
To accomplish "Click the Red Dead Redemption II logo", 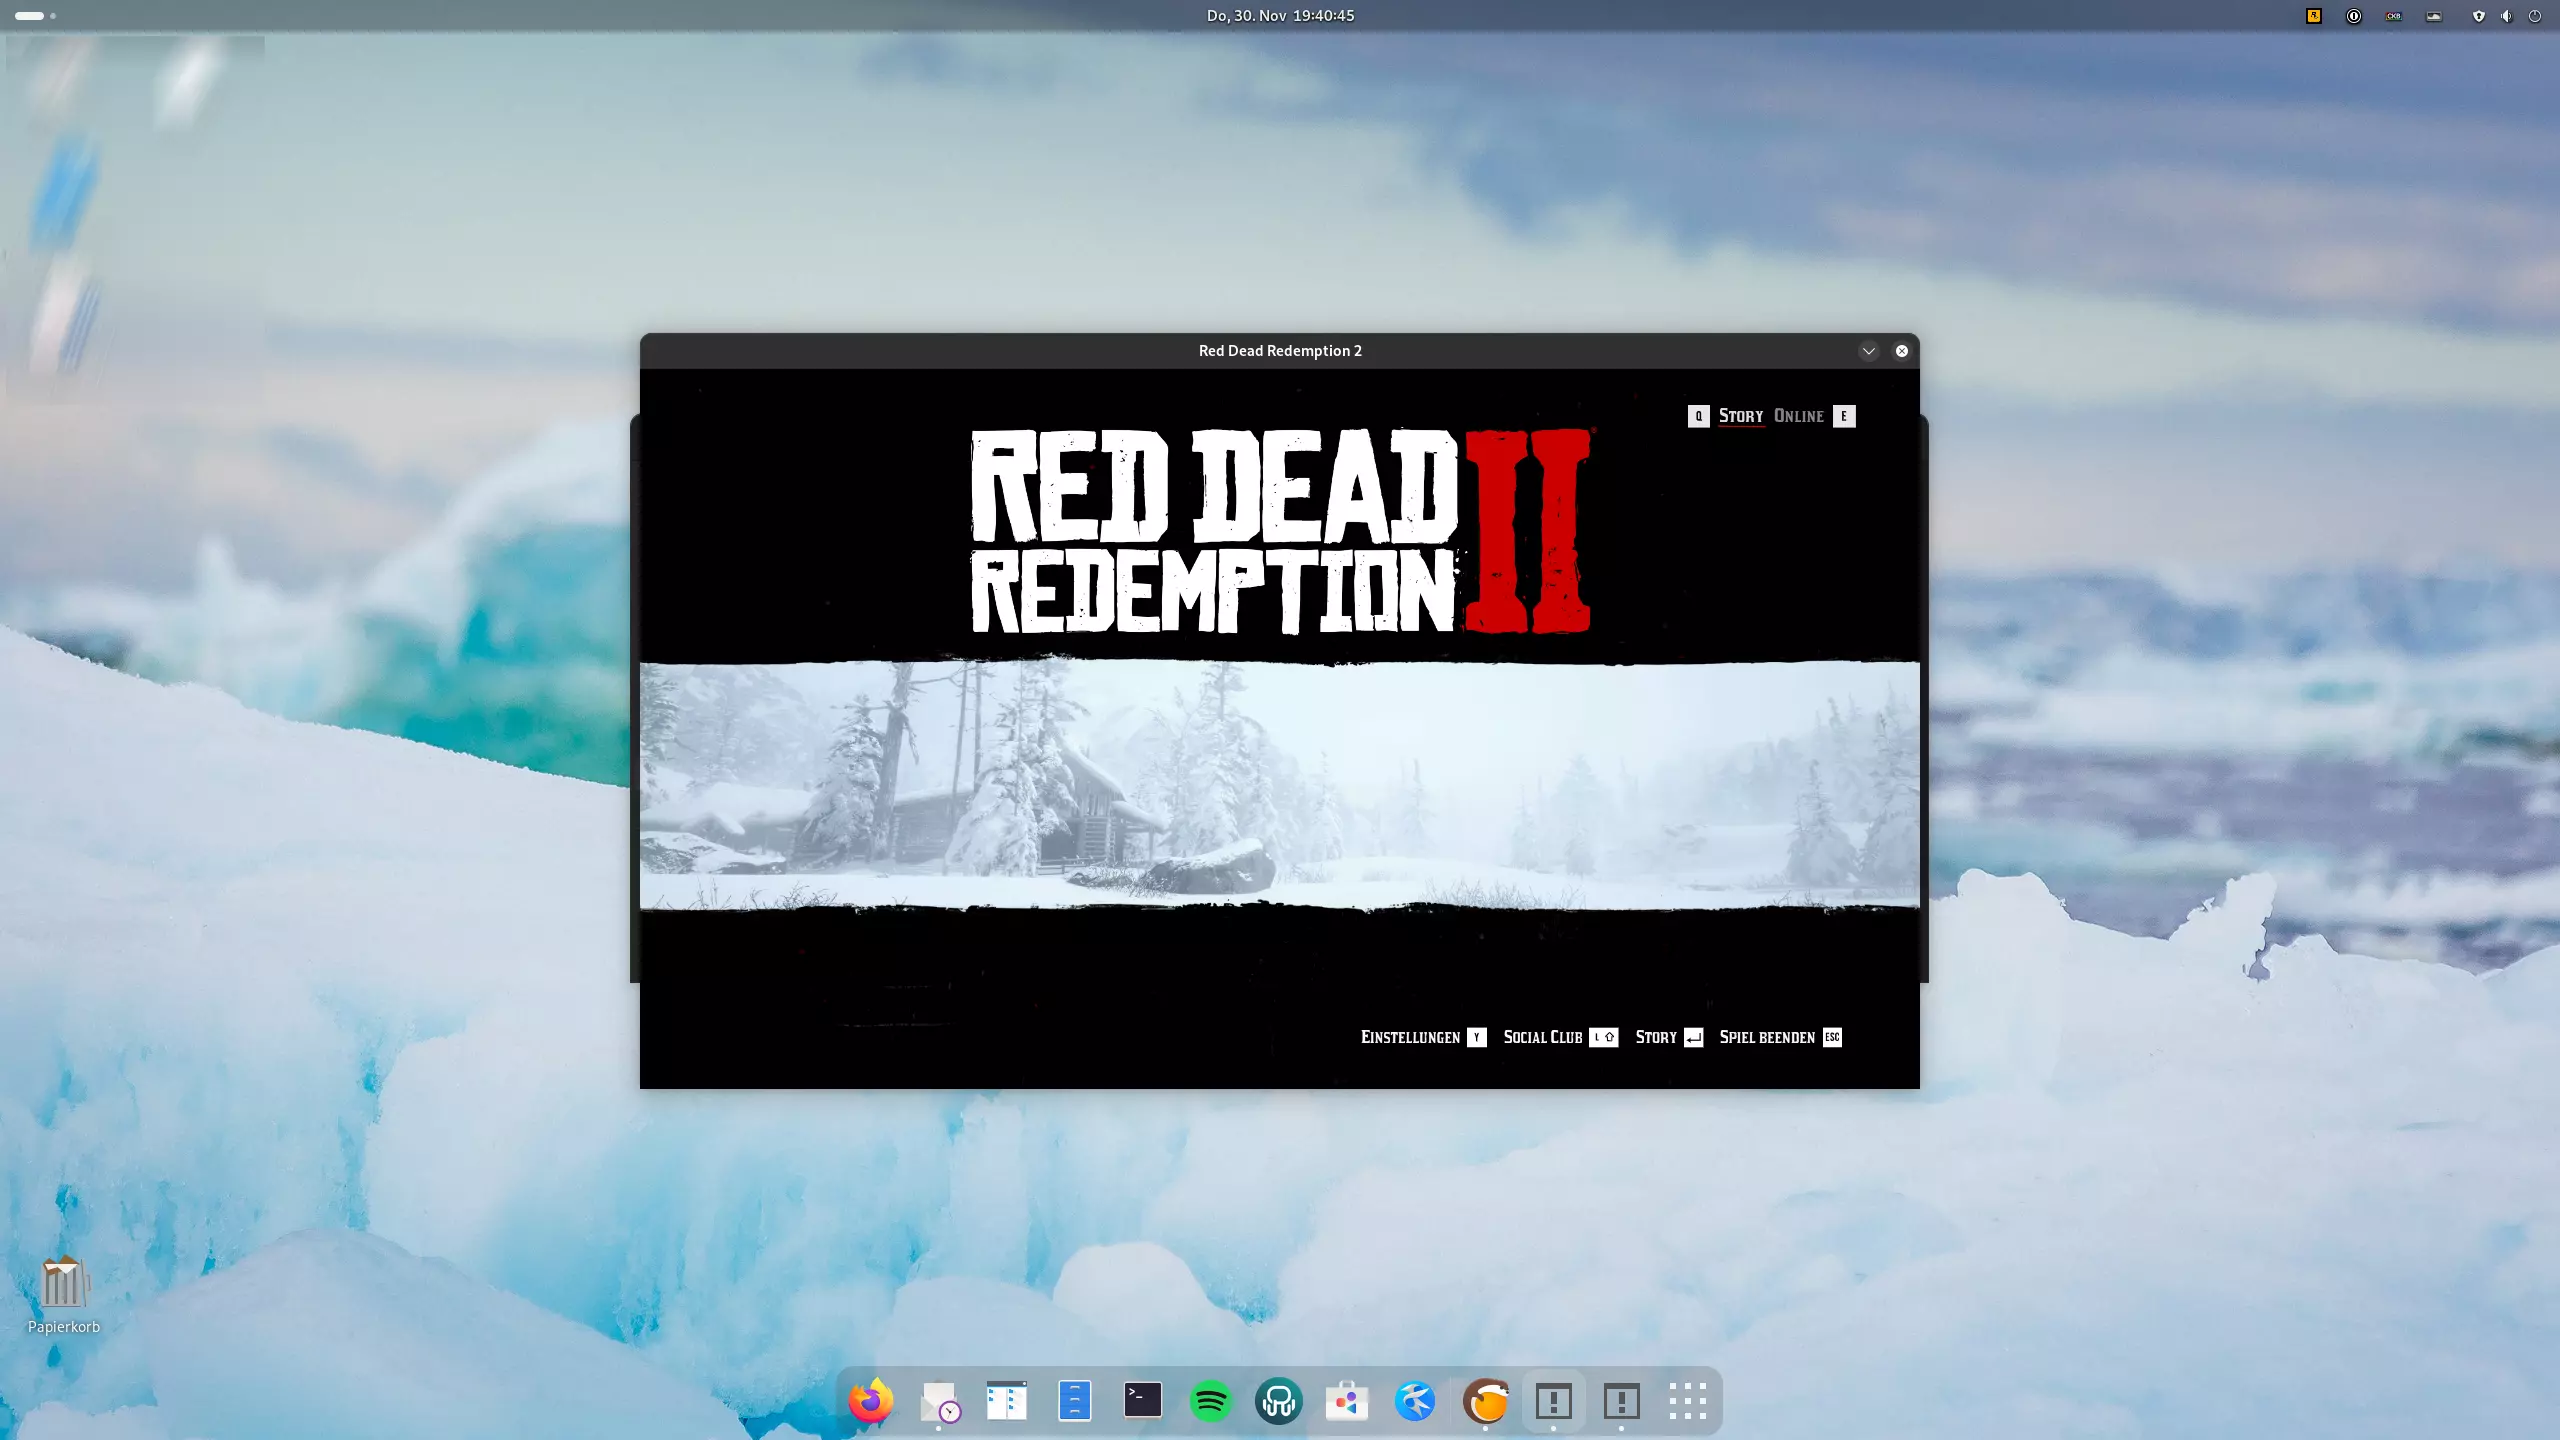I will click(1280, 531).
